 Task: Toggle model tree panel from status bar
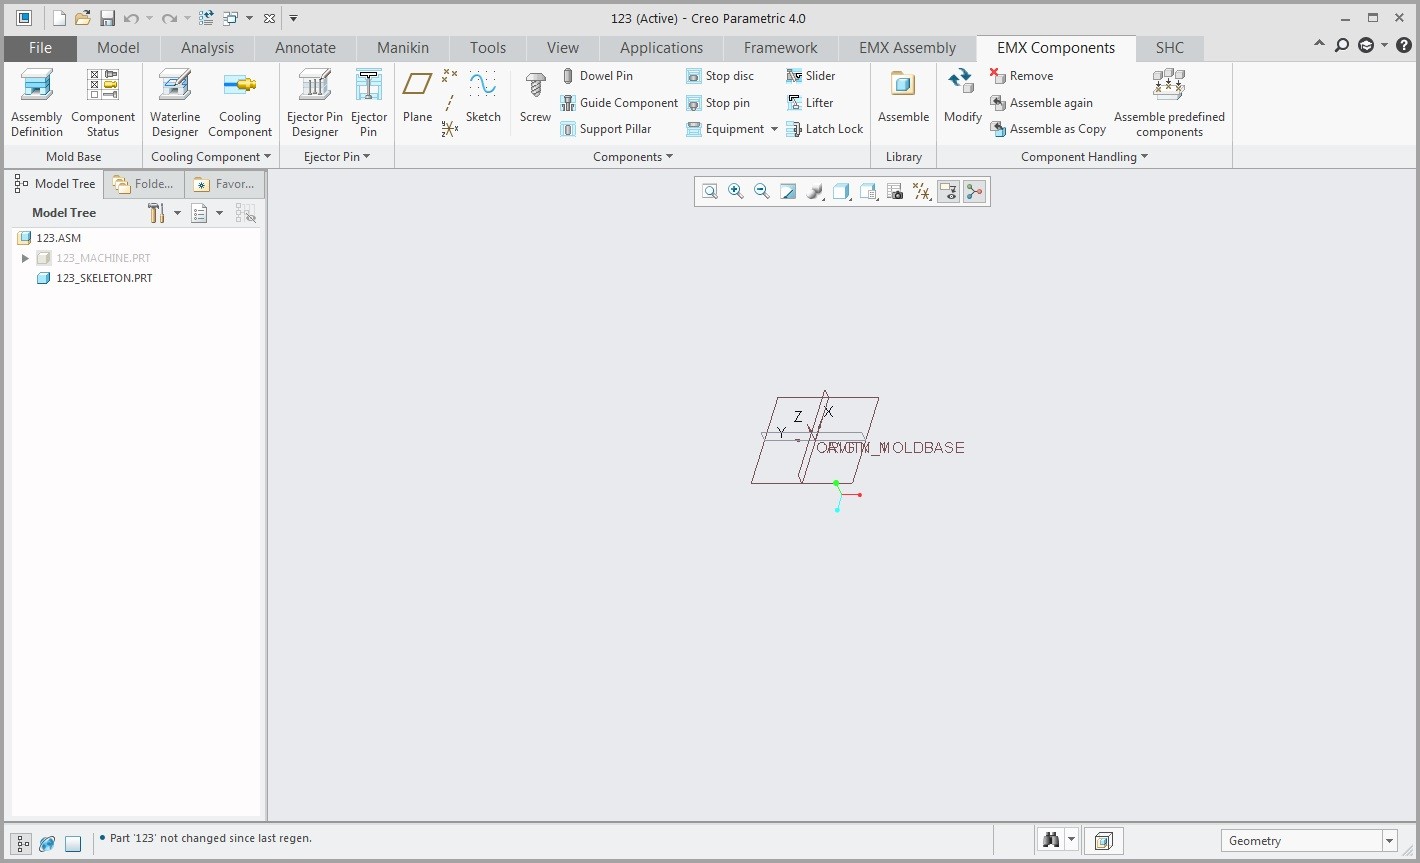[22, 843]
